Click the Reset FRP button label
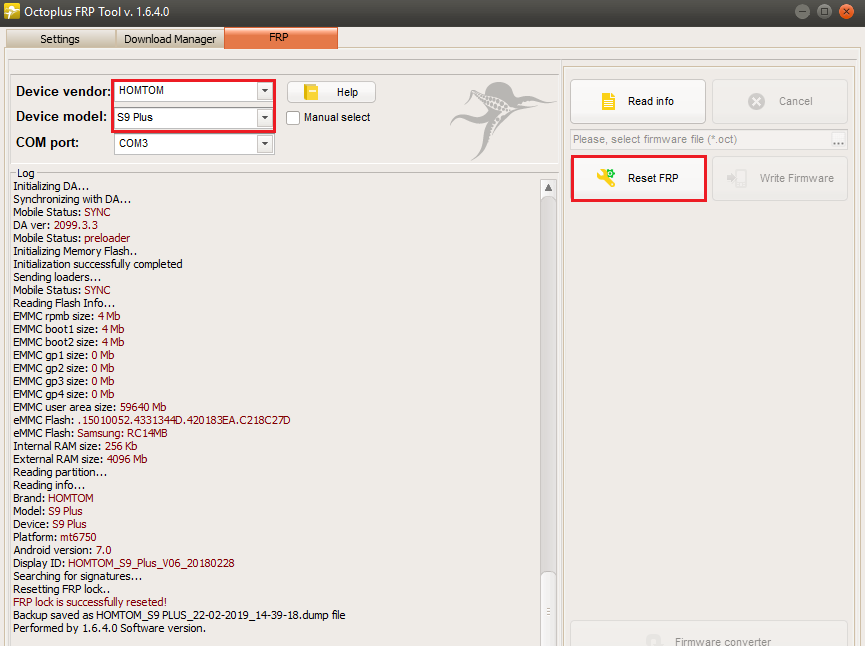Screen dimensions: 865x646 (653, 178)
